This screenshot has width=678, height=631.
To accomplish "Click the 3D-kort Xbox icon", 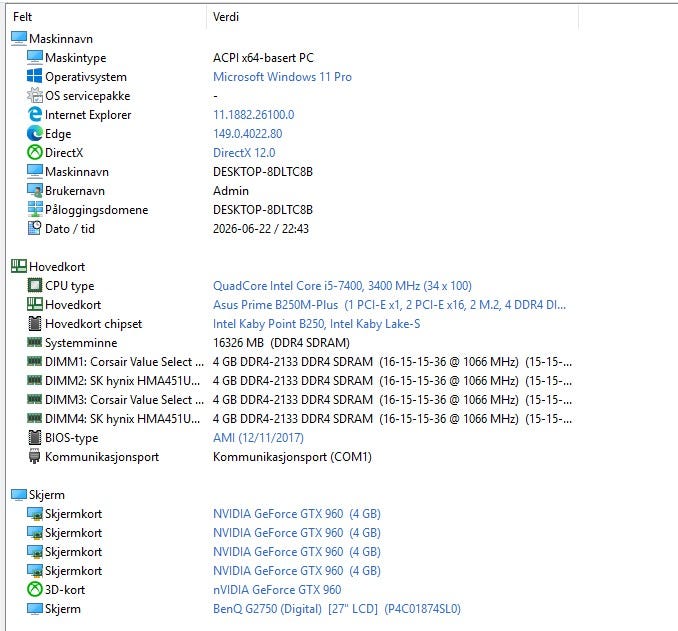I will tap(35, 589).
